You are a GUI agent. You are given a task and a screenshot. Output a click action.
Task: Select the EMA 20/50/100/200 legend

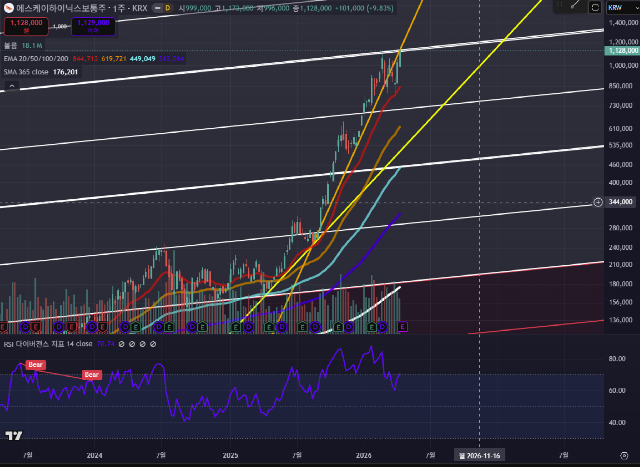tap(36, 59)
